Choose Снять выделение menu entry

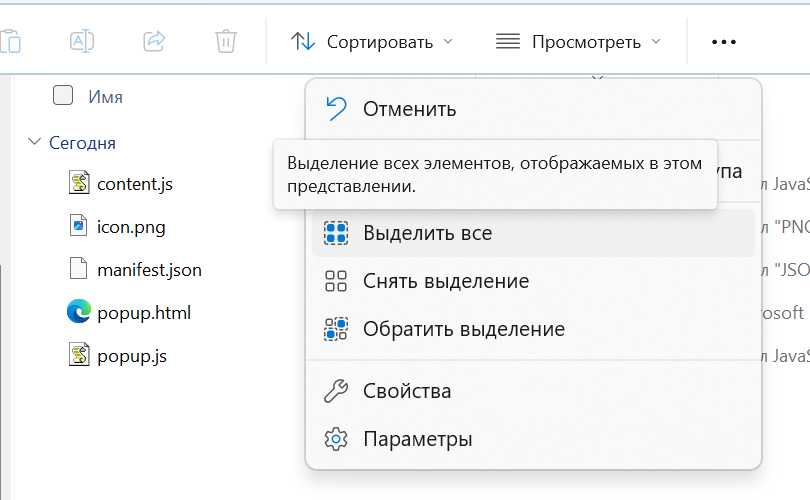(445, 281)
